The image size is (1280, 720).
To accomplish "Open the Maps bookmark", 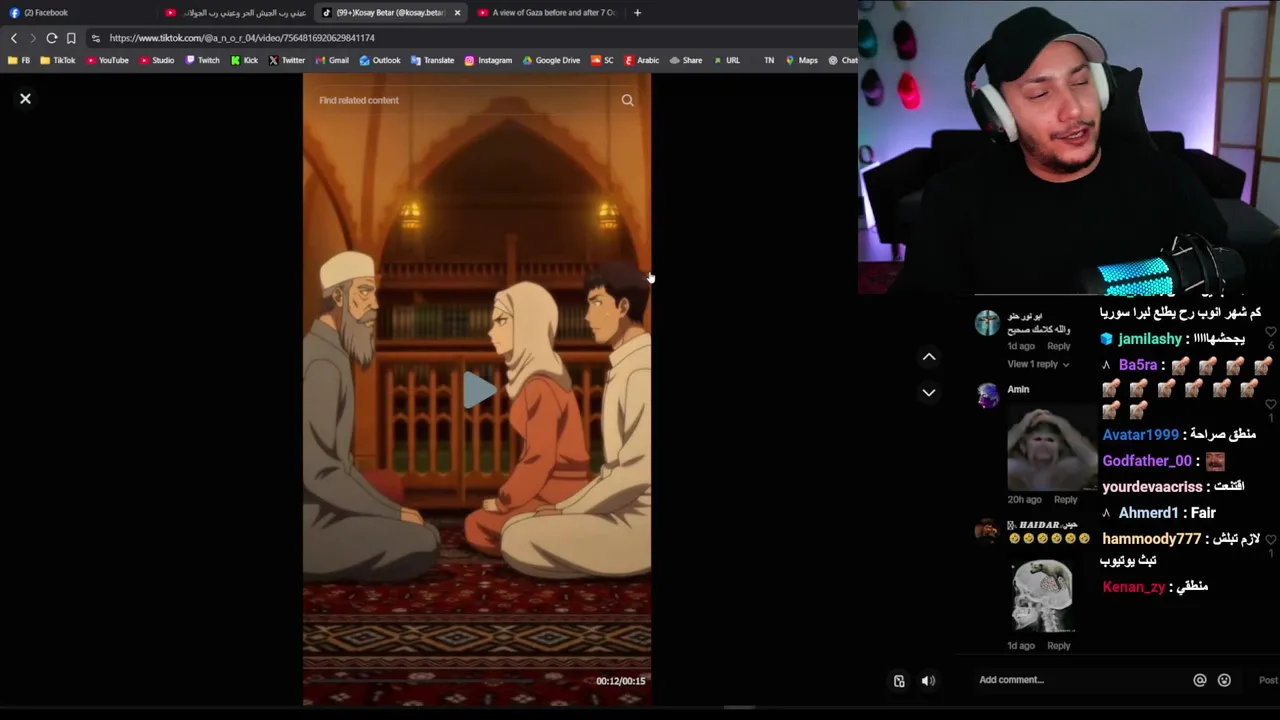I will pos(801,60).
